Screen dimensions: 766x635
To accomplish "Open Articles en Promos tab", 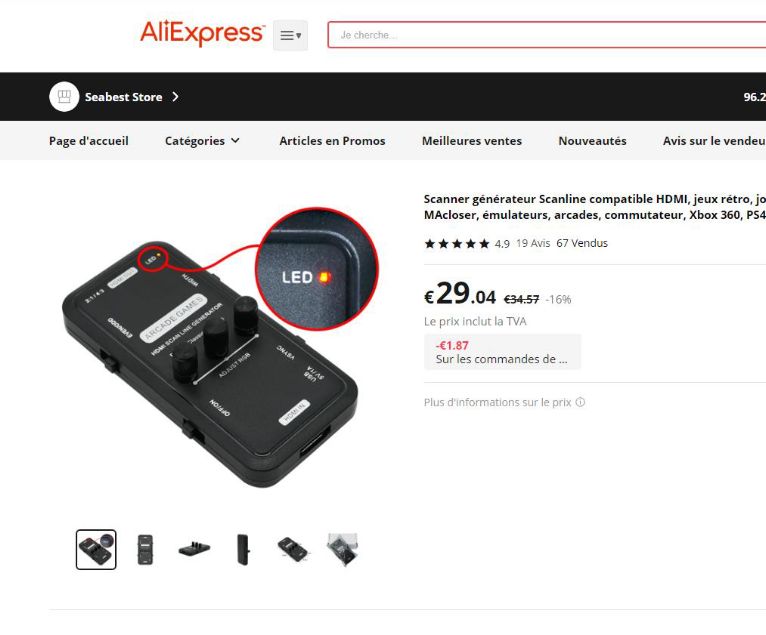I will 332,141.
